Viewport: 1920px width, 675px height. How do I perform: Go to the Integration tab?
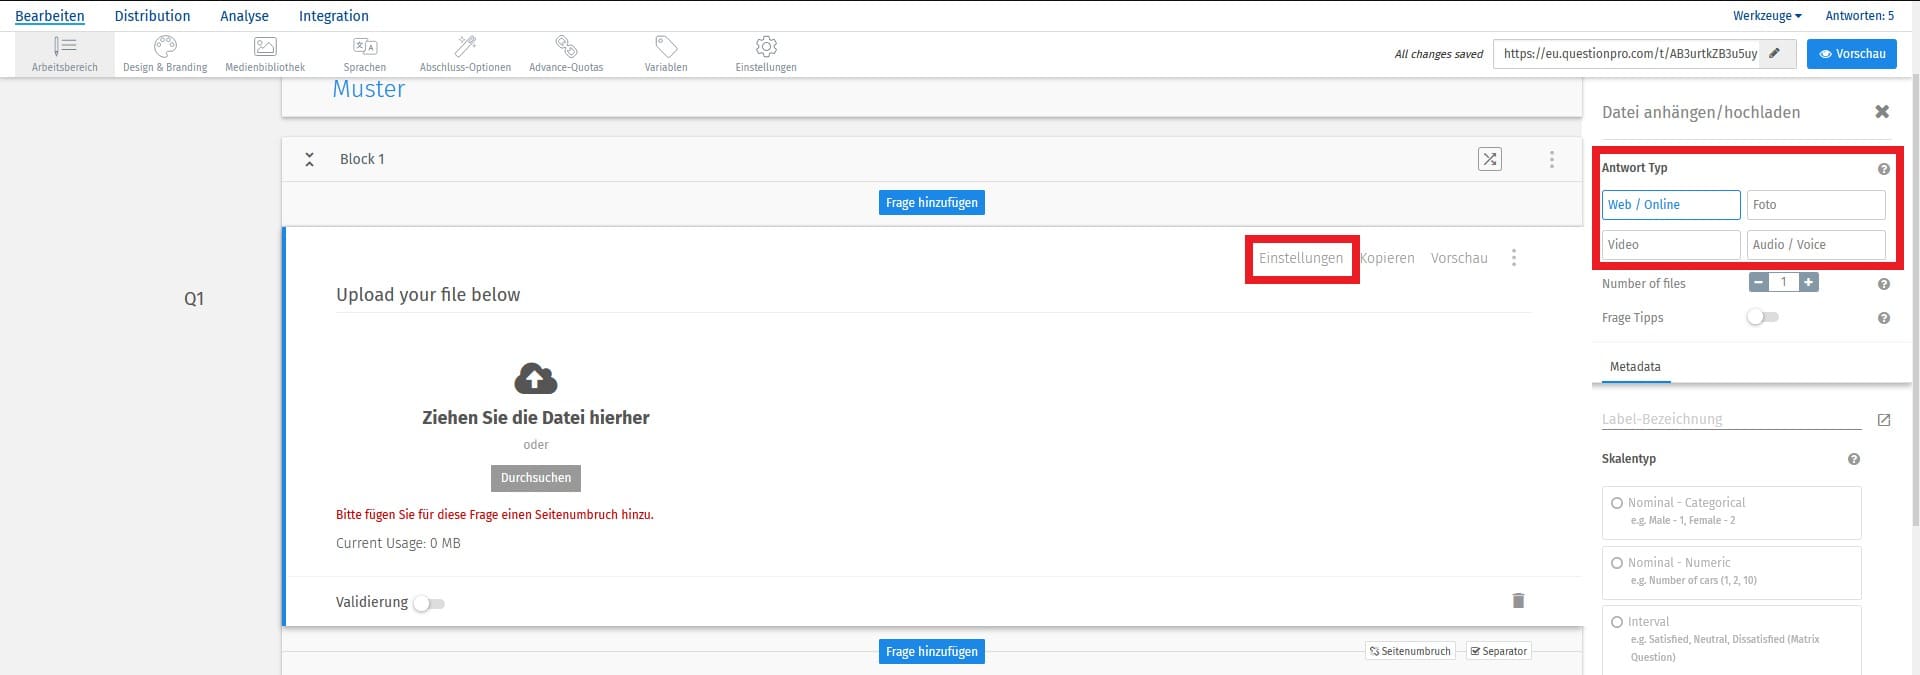click(334, 16)
